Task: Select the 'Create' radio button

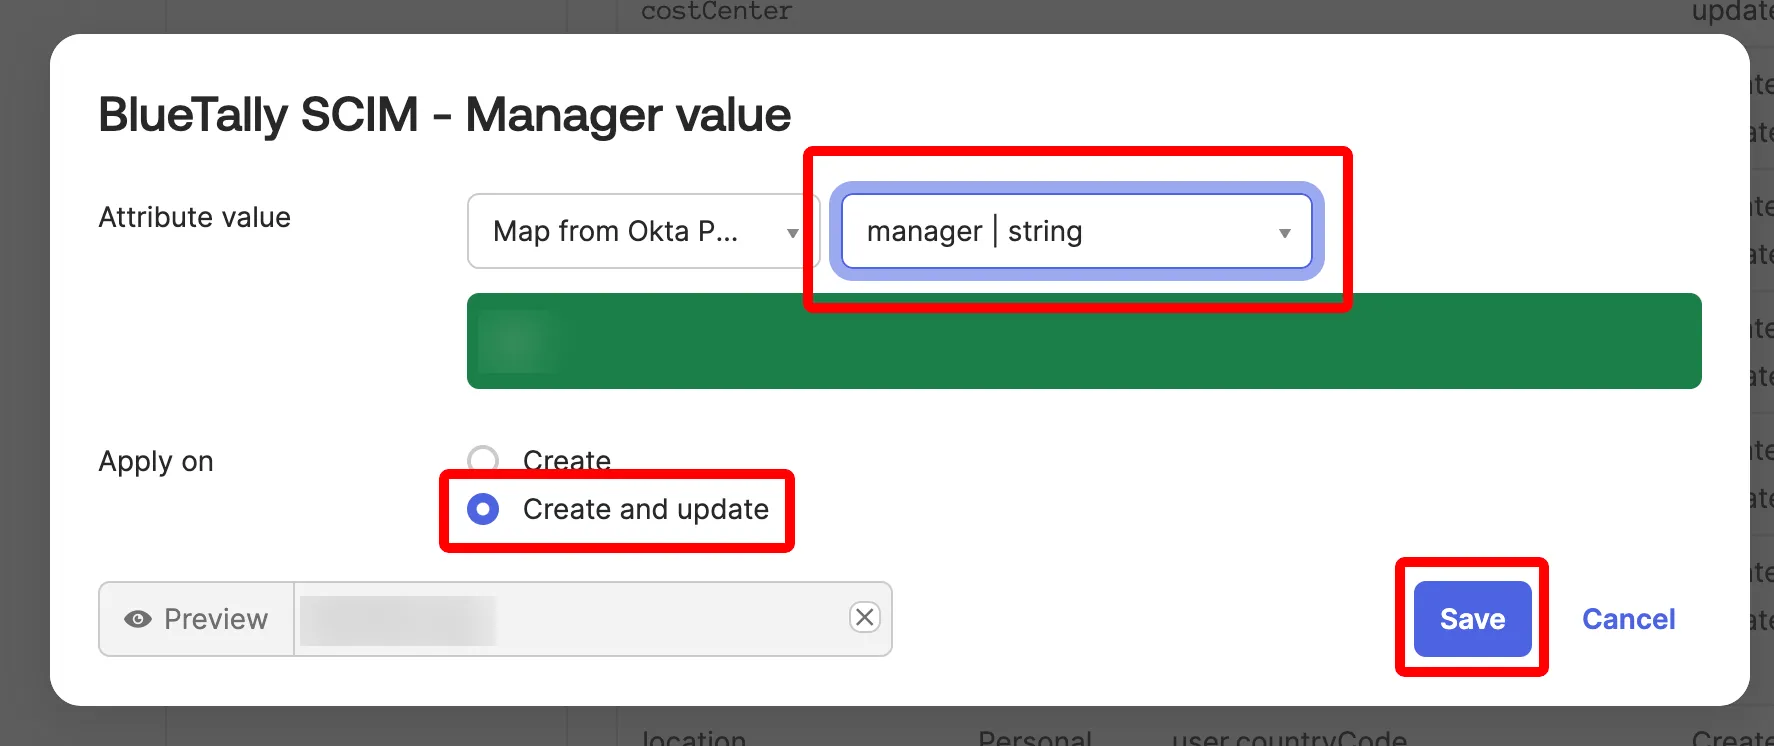Action: coord(483,460)
